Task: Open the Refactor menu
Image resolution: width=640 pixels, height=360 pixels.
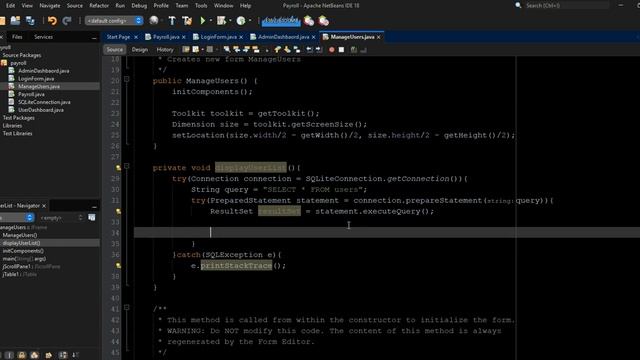Action: click(99, 6)
